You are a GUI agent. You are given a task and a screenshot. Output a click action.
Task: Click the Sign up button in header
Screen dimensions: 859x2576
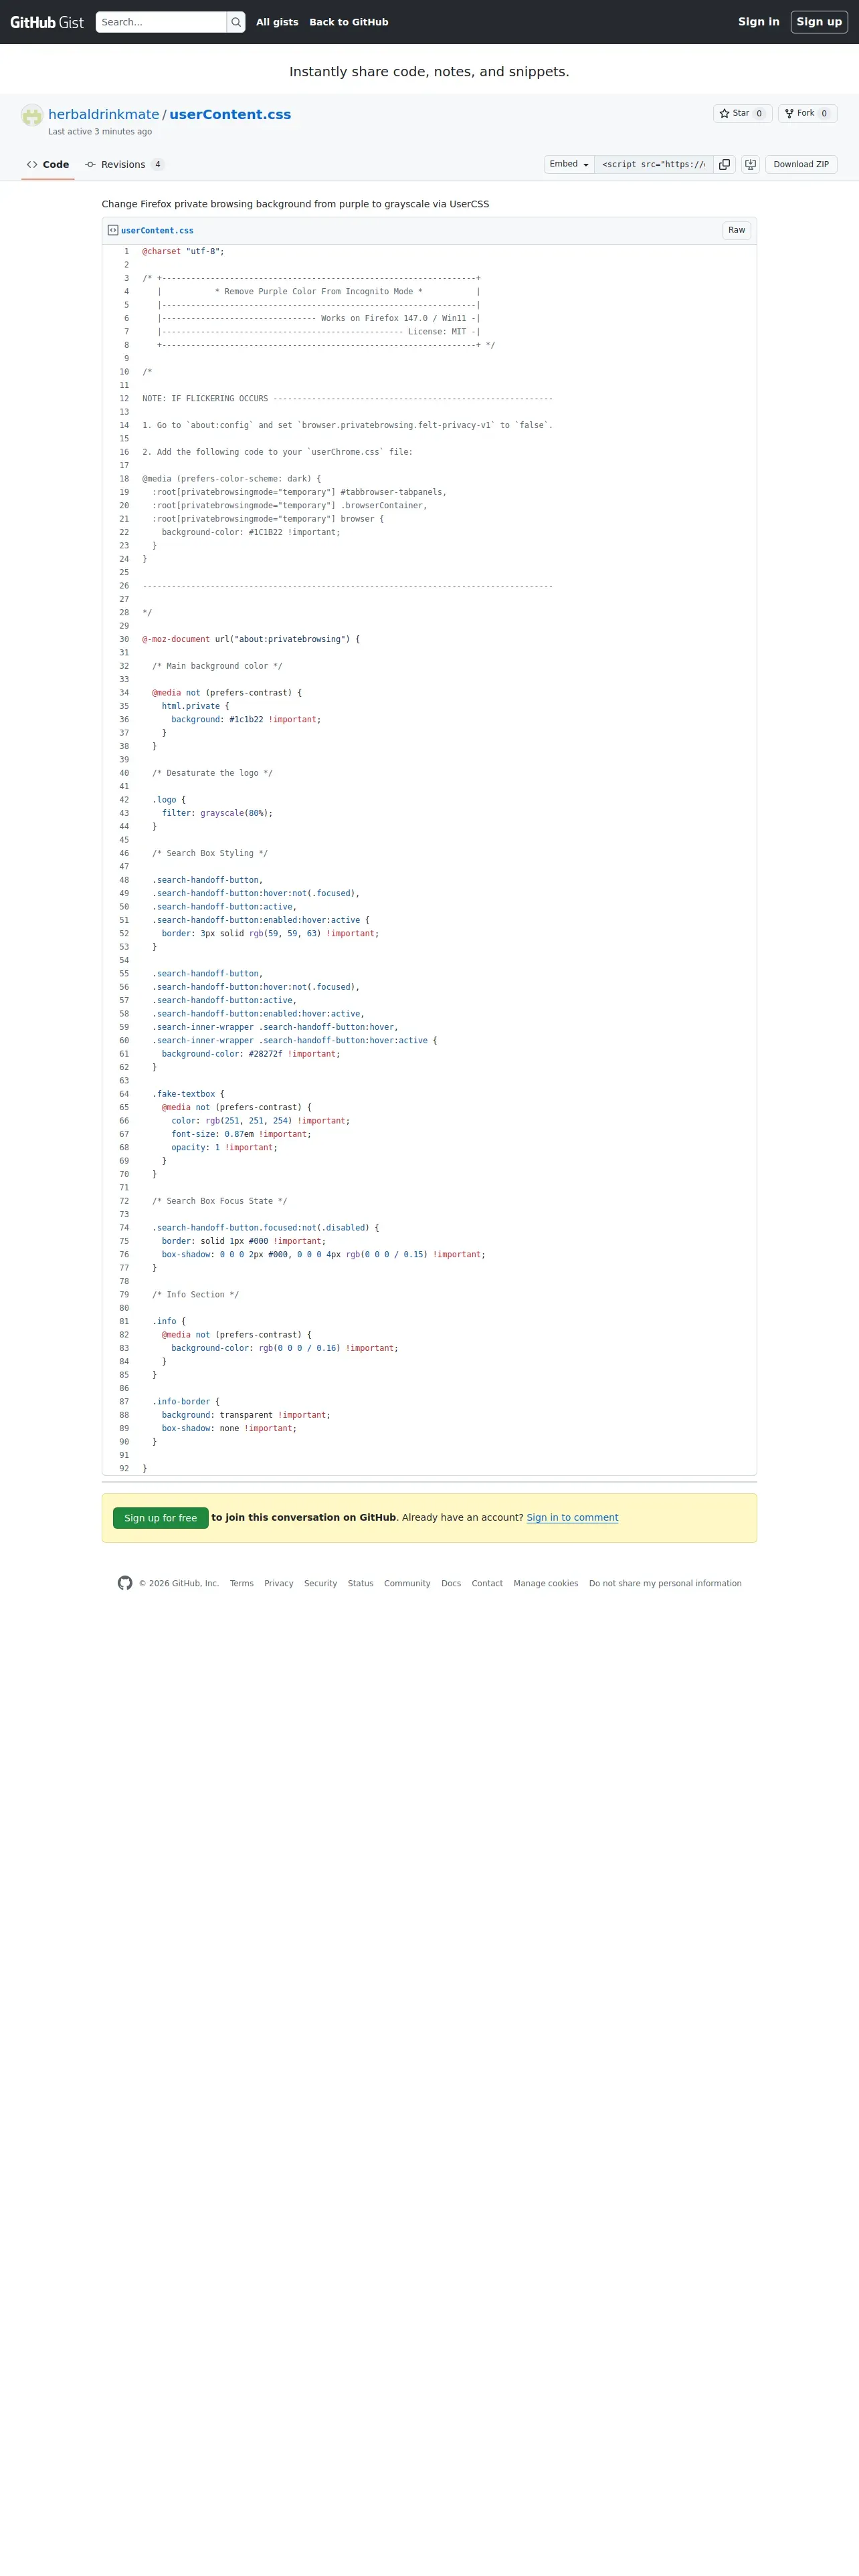point(819,22)
